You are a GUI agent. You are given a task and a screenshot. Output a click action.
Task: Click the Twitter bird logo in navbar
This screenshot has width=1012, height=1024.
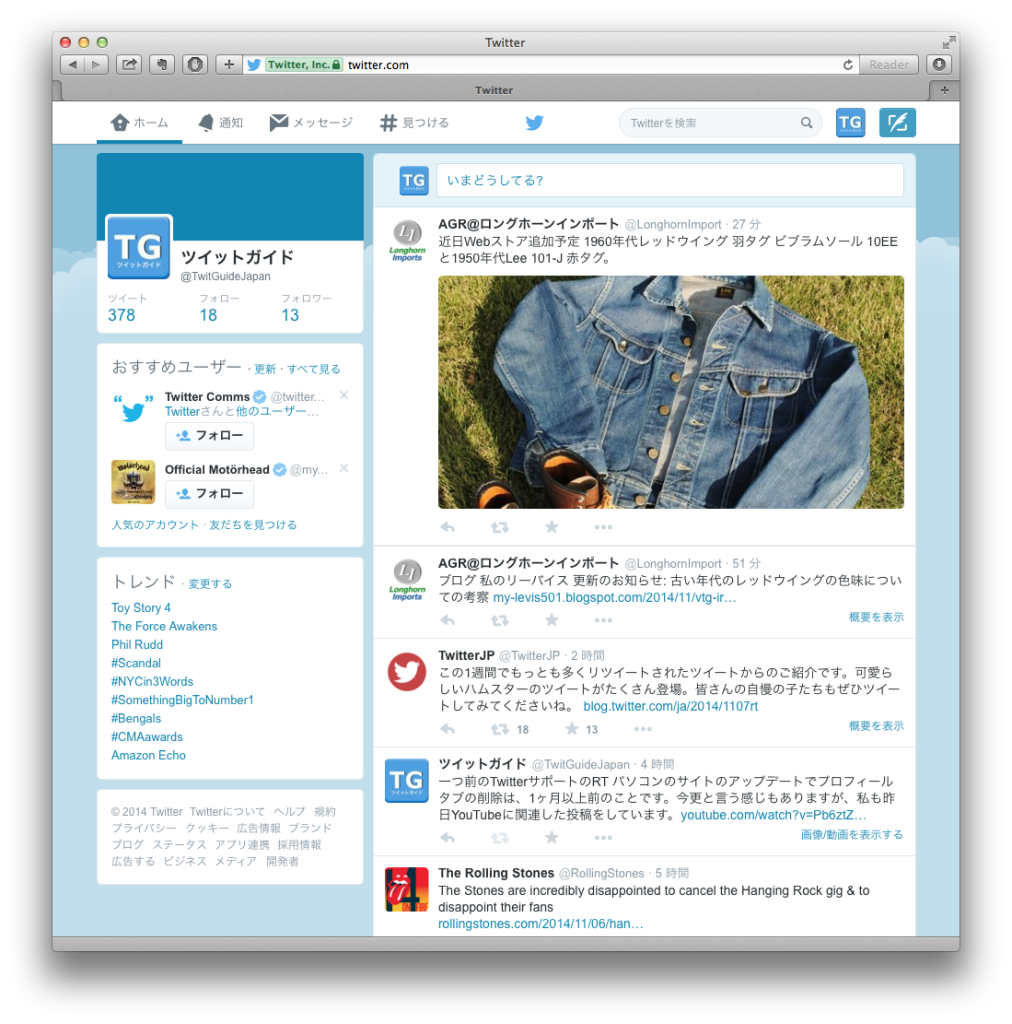click(x=535, y=123)
